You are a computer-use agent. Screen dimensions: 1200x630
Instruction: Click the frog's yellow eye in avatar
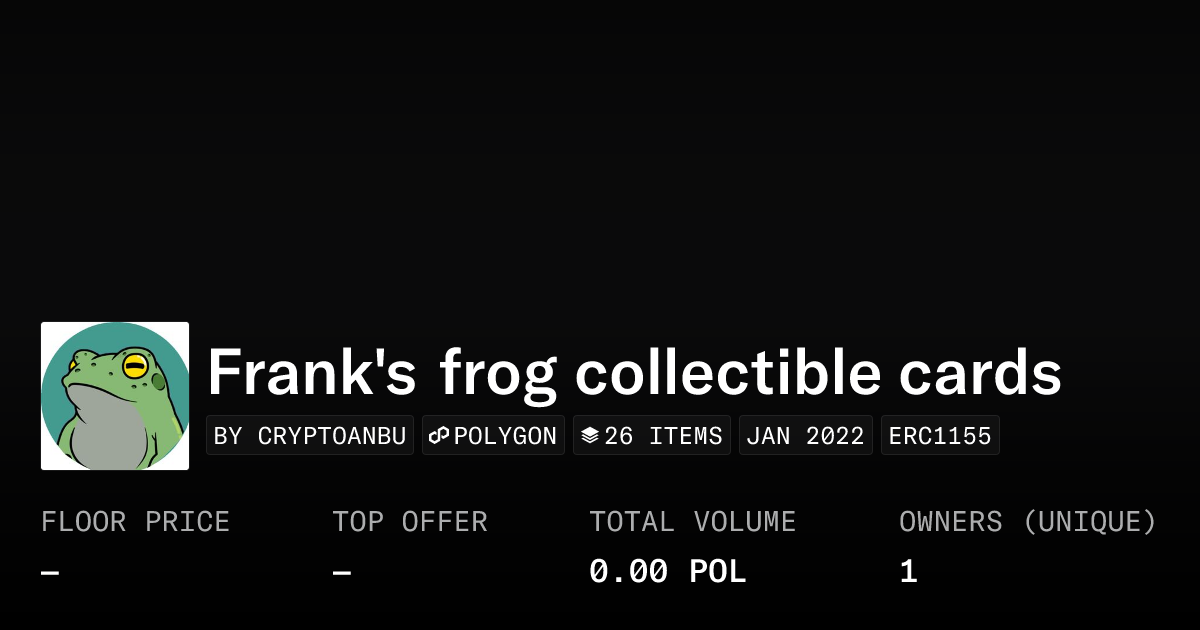click(x=135, y=366)
